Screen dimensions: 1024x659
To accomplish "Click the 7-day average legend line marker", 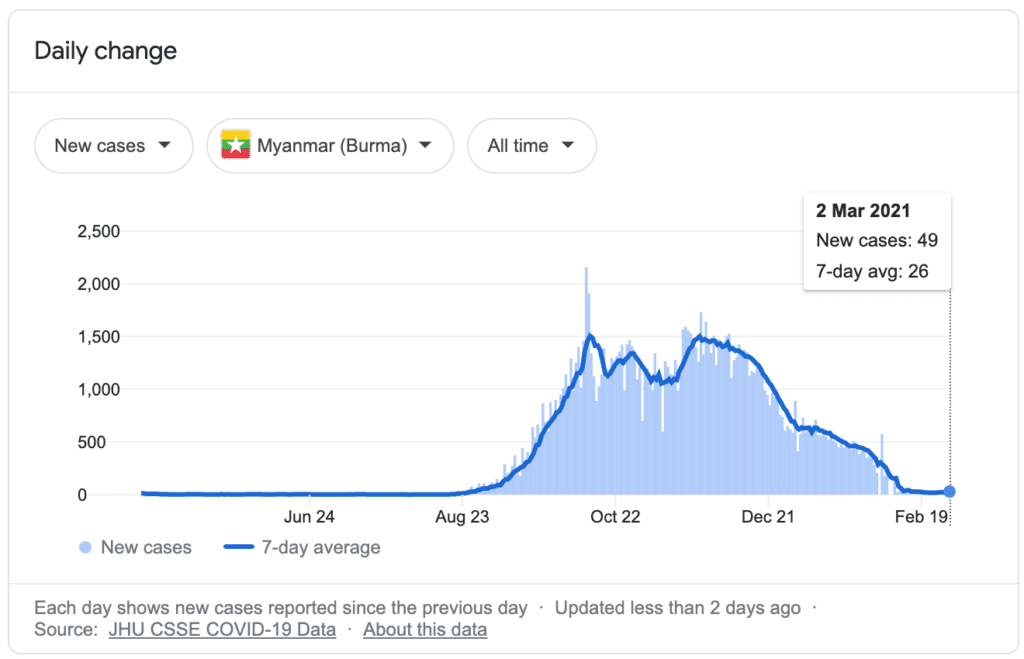I will click(238, 547).
